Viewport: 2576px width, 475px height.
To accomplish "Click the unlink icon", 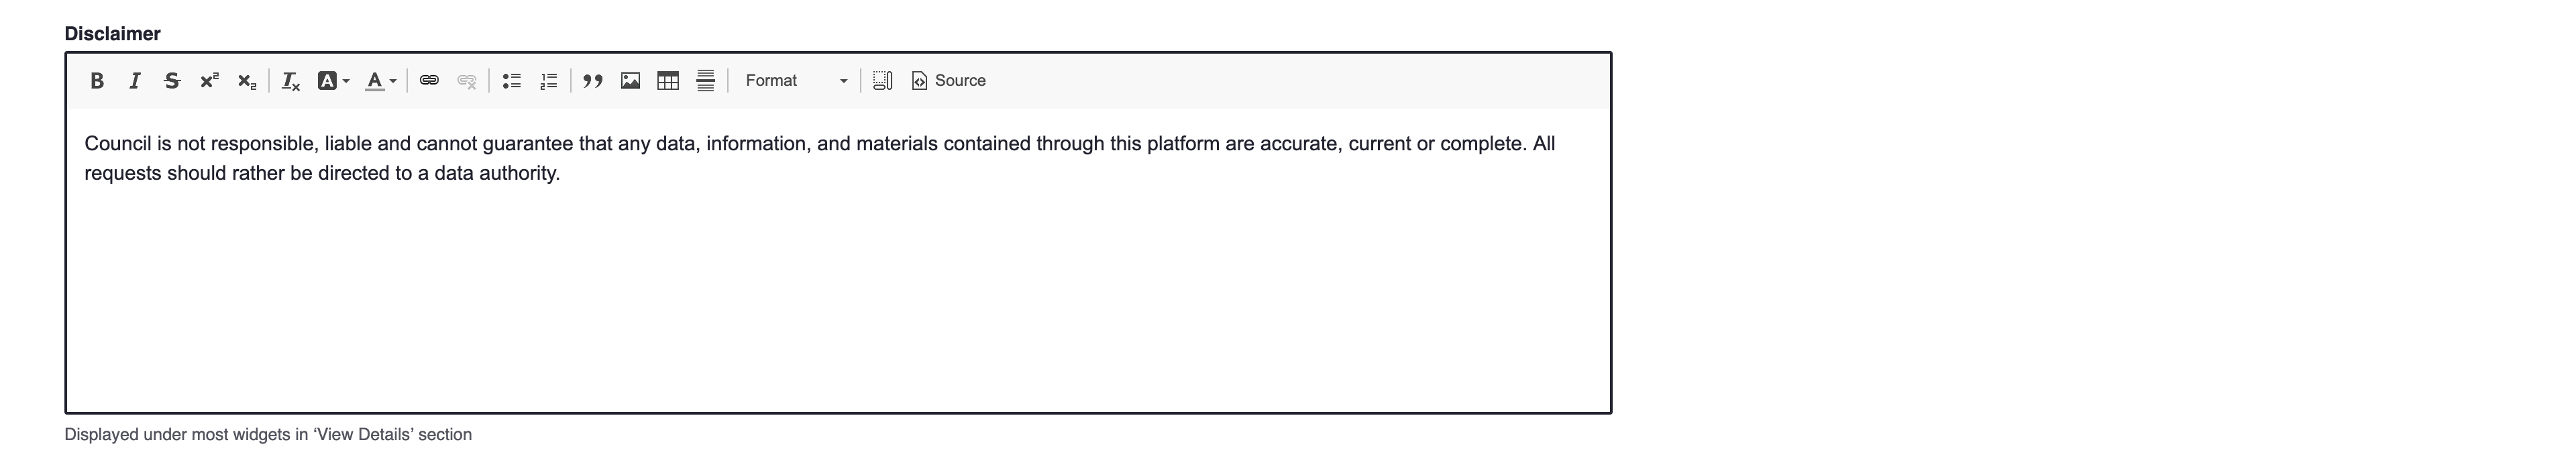I will tap(467, 81).
